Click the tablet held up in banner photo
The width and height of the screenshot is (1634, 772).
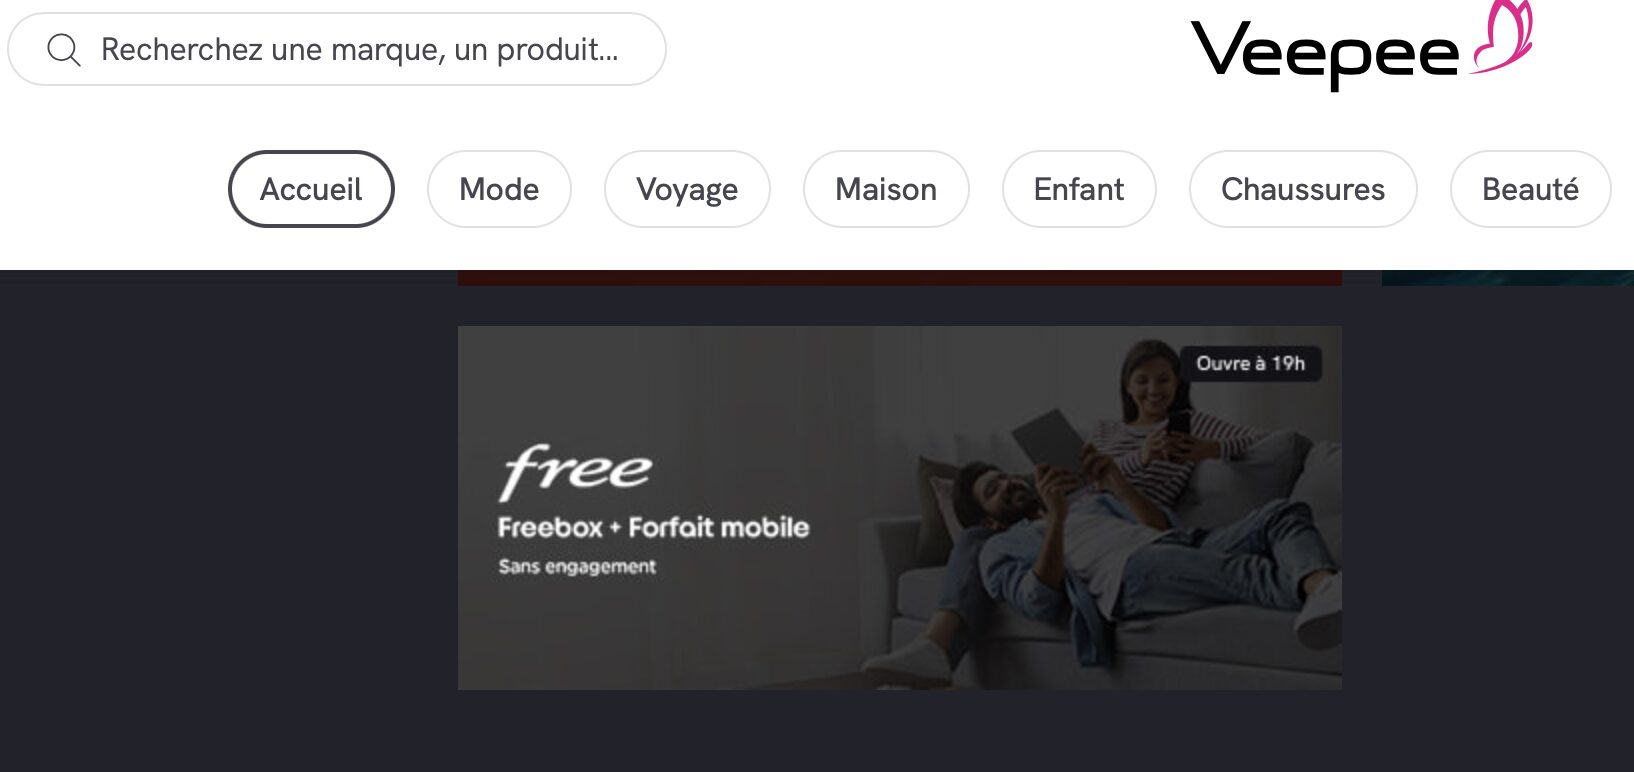(x=1050, y=438)
